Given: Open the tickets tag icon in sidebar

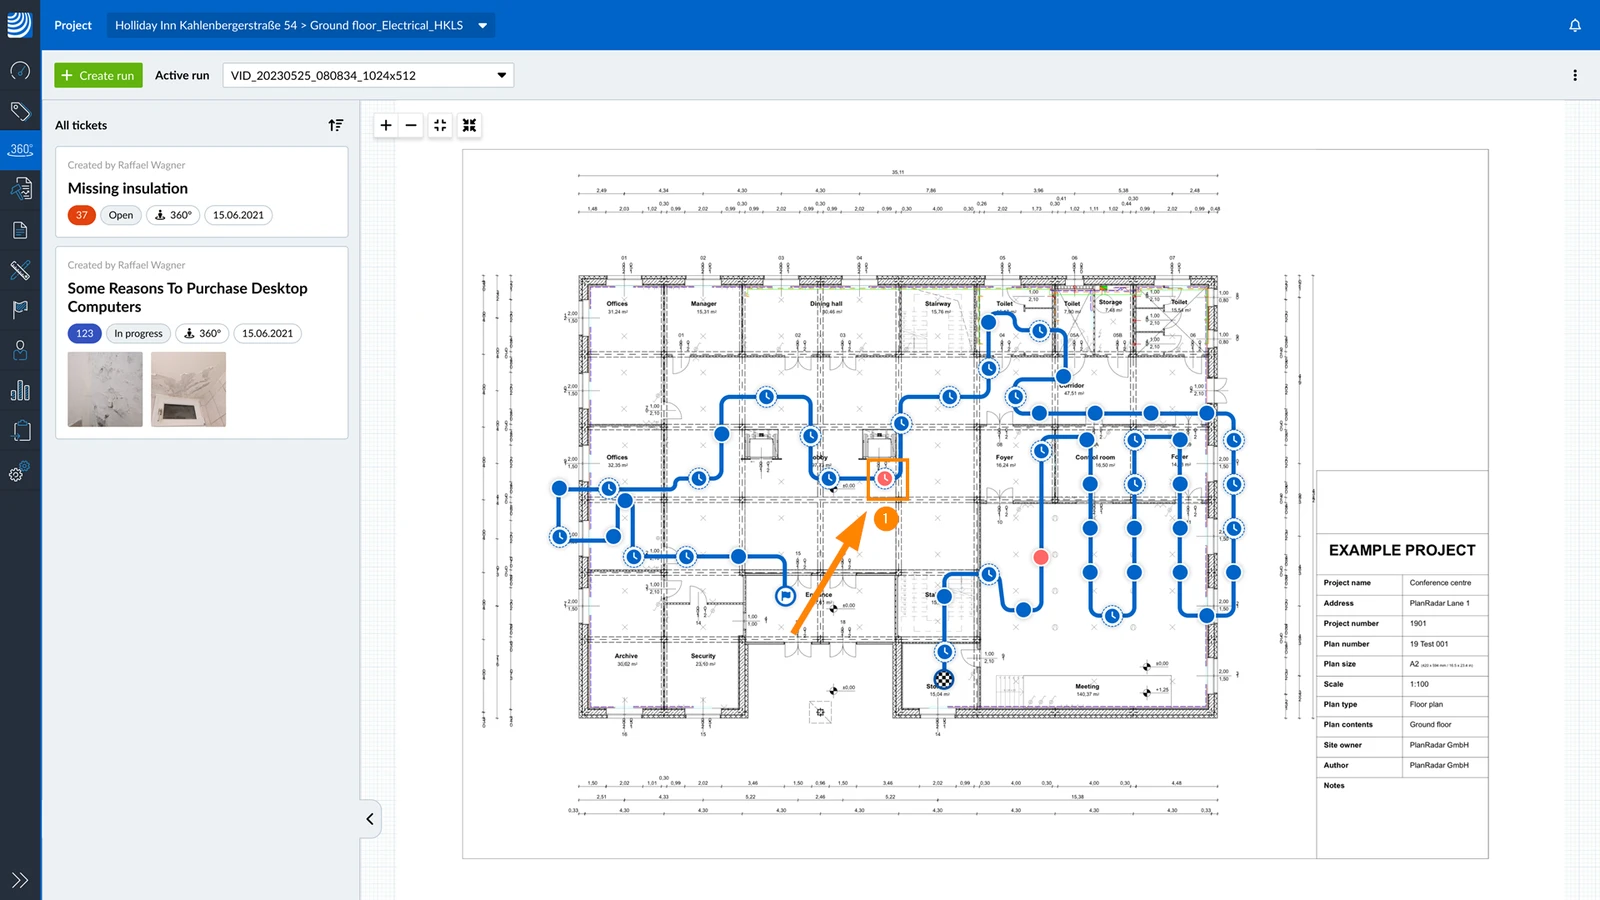Looking at the screenshot, I should pos(20,111).
